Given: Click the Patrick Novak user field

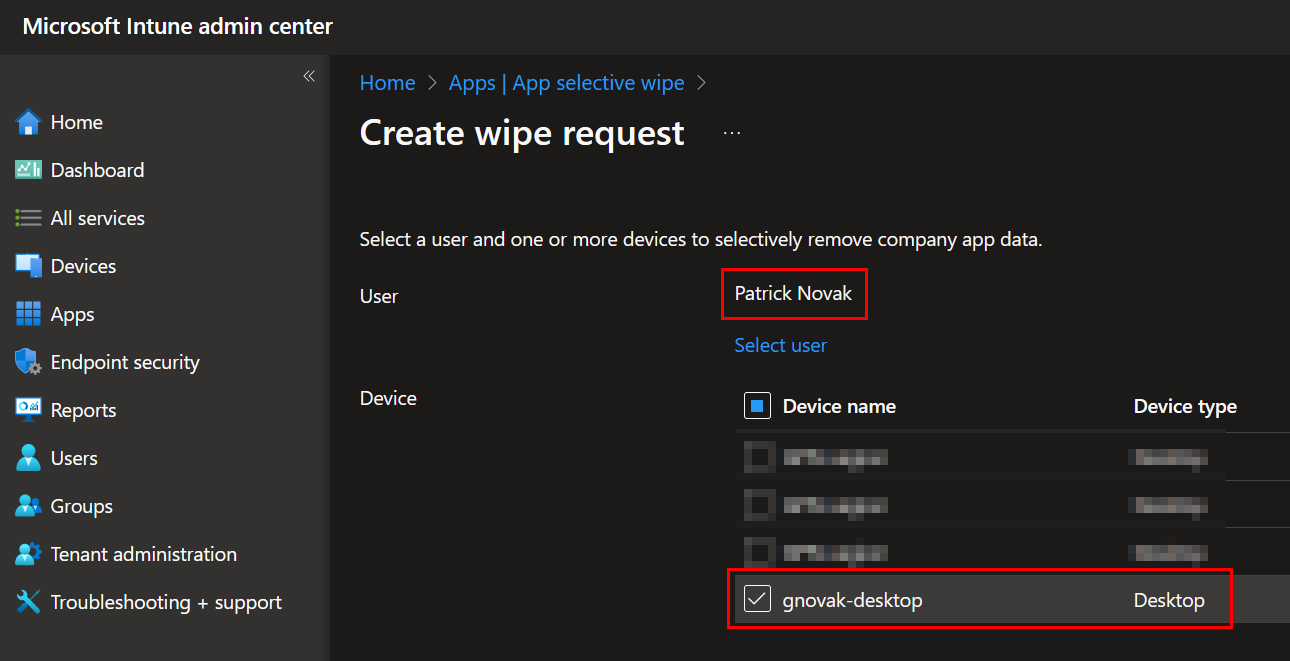Looking at the screenshot, I should click(794, 293).
